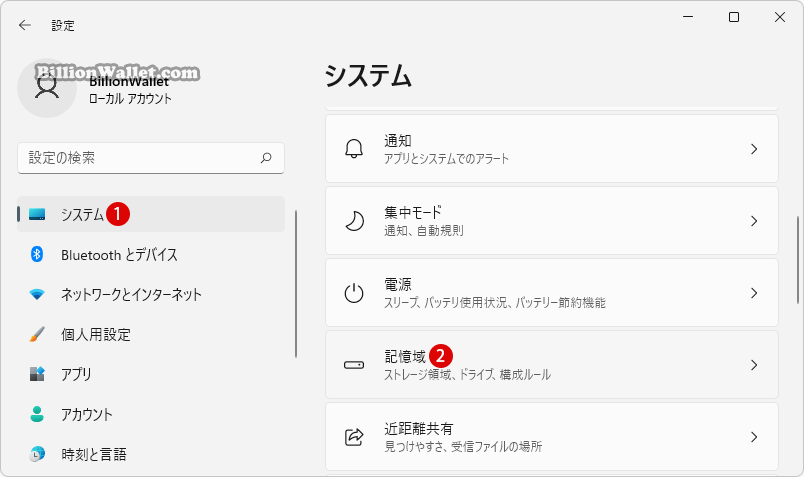Click the ストレージ領域、ドライブ description

click(468, 374)
